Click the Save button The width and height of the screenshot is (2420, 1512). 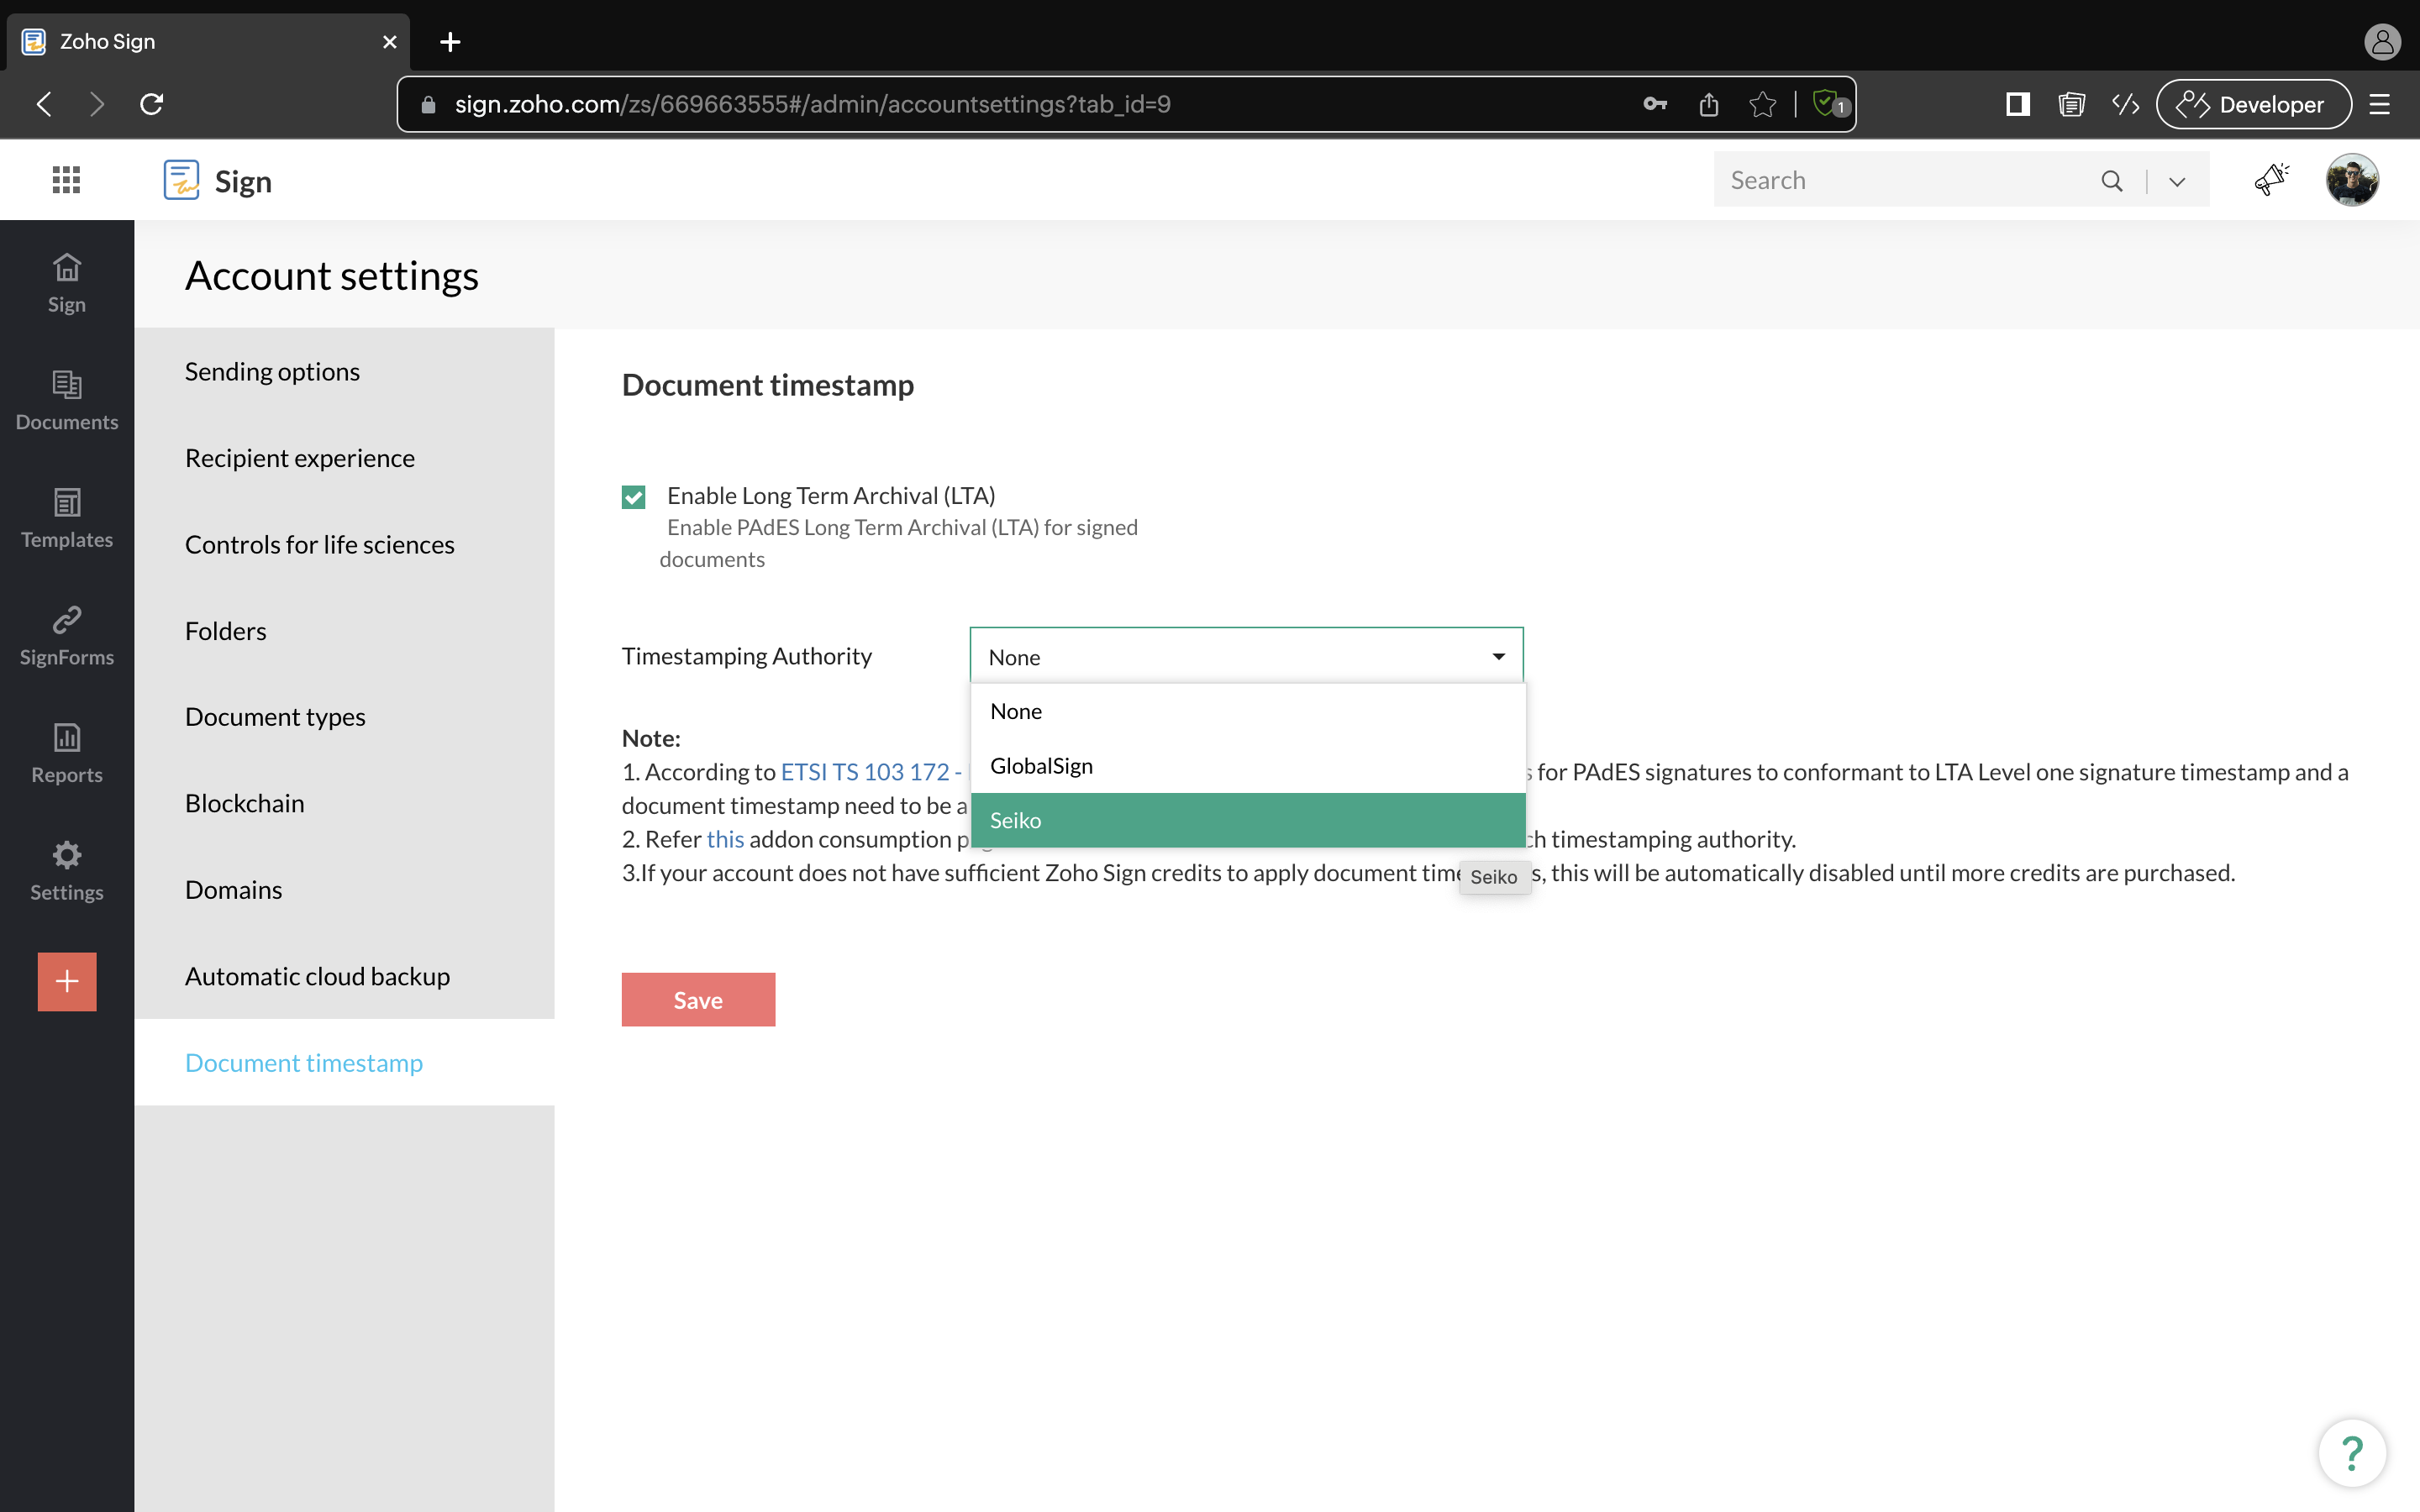click(698, 1000)
